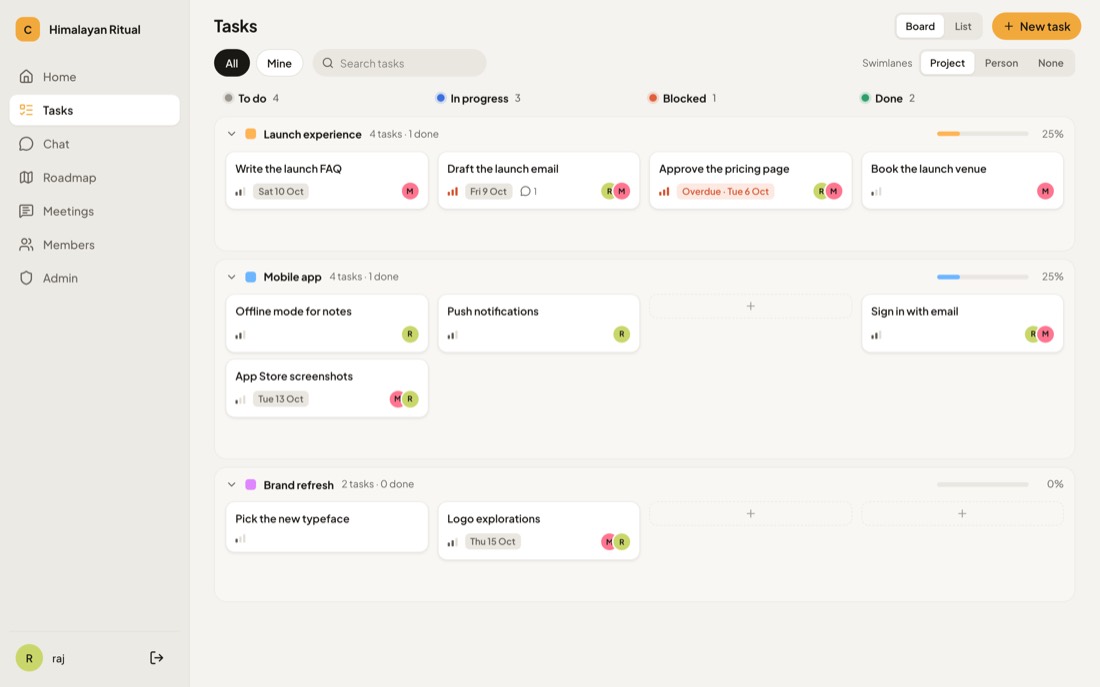Click the Mobile app progress bar
The height and width of the screenshot is (687, 1100).
[x=982, y=277]
